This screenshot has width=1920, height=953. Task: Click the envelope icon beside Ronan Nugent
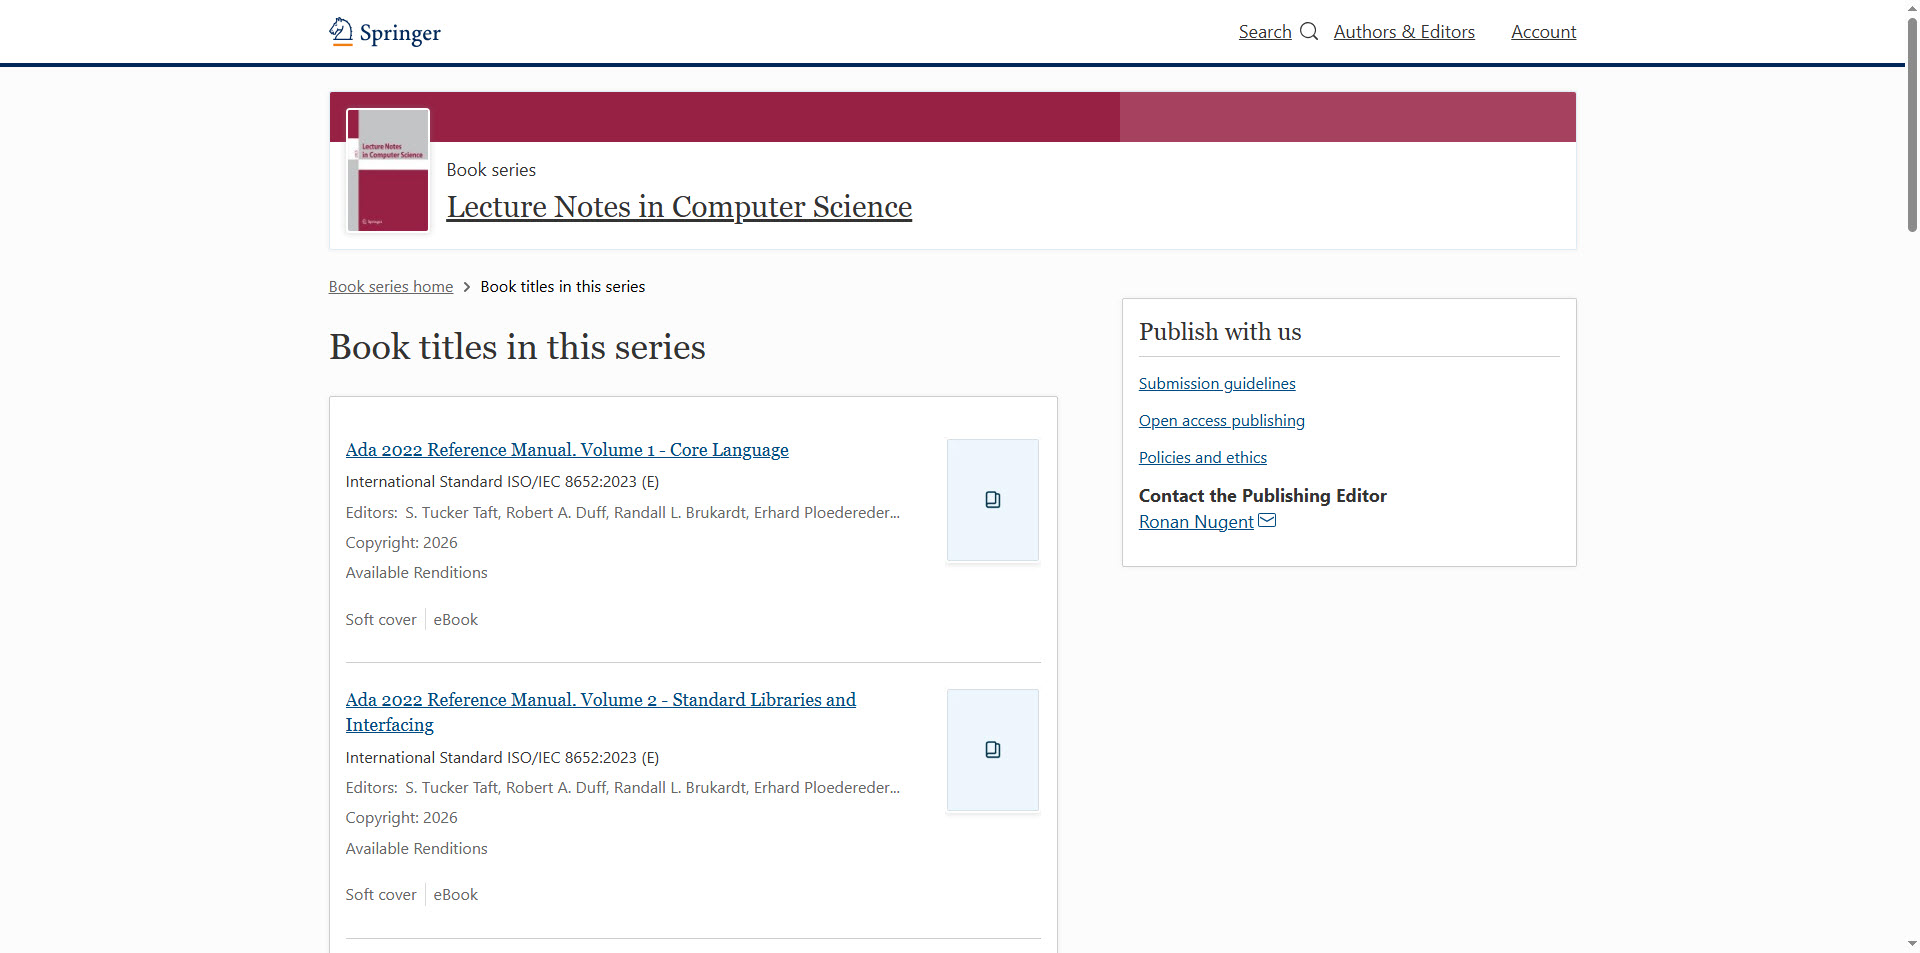(x=1267, y=521)
